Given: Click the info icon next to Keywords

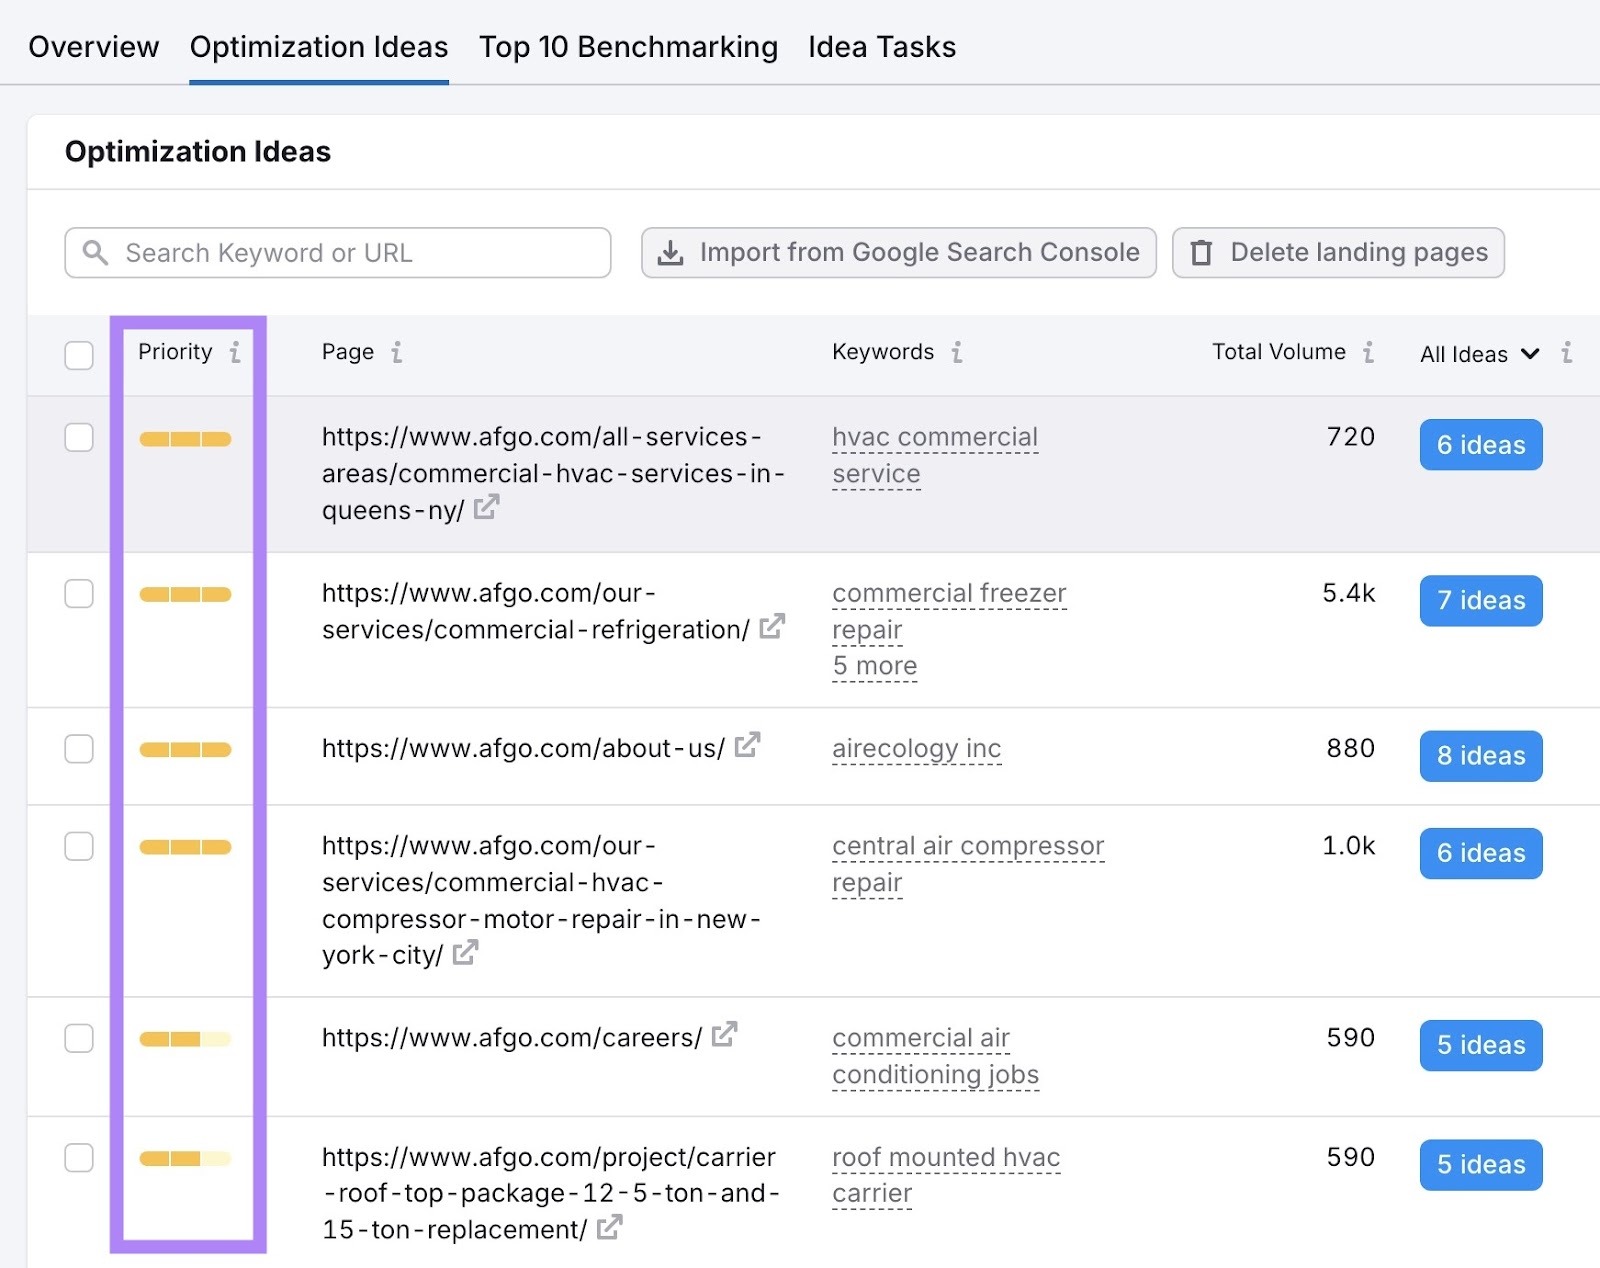Looking at the screenshot, I should pos(957,352).
